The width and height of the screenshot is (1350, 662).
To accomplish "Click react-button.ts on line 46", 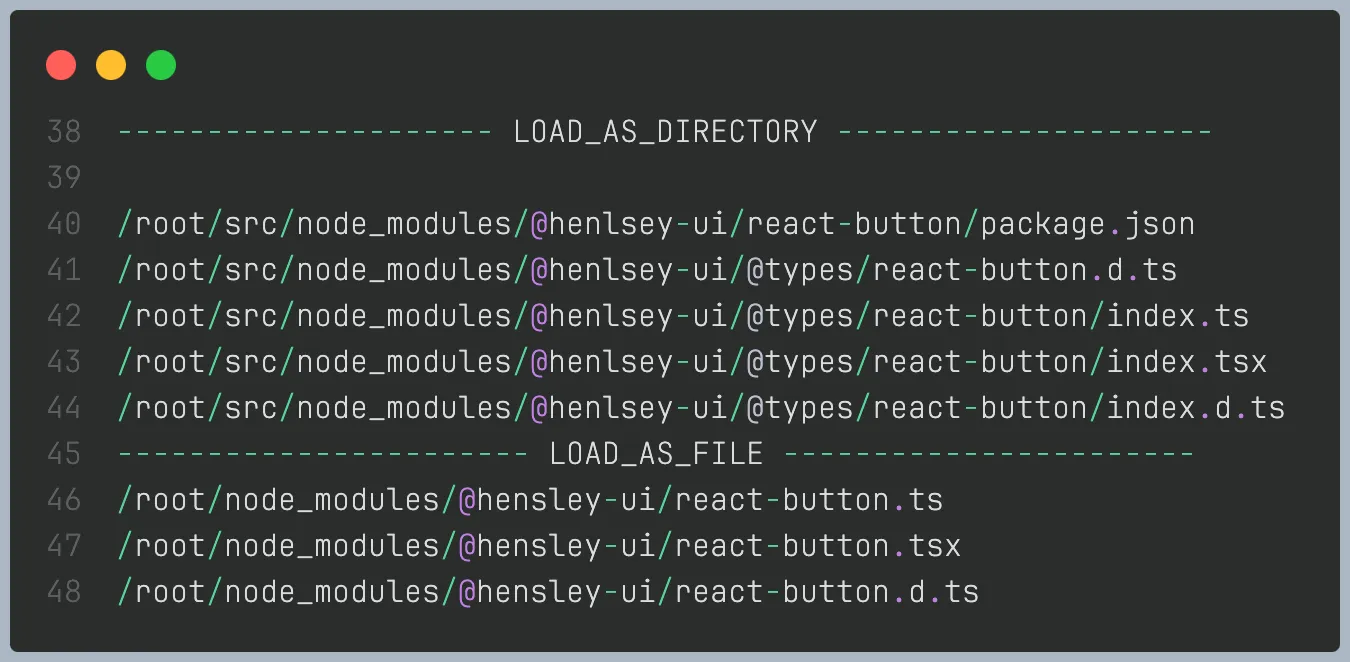I will pos(808,500).
